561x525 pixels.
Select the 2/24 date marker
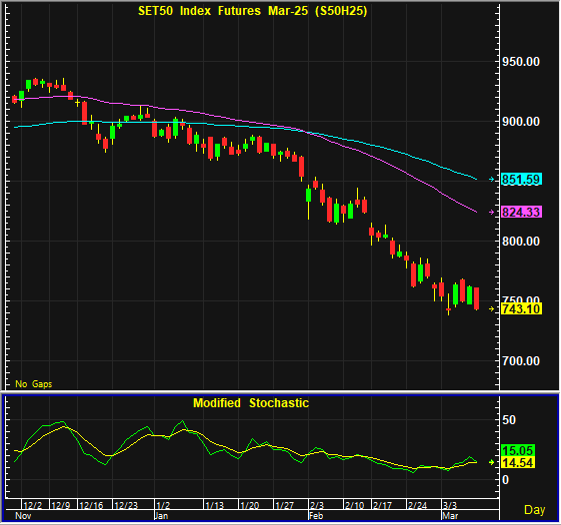(x=418, y=505)
